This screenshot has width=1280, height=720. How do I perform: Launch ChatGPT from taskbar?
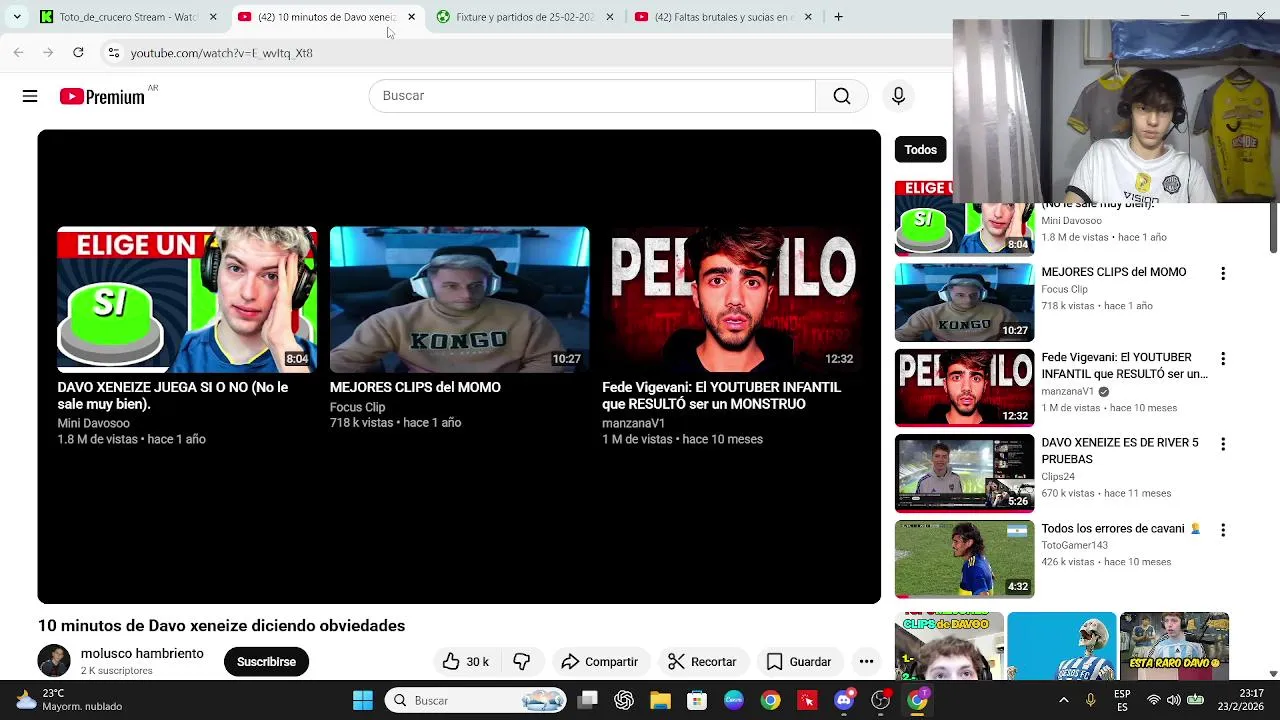click(624, 700)
